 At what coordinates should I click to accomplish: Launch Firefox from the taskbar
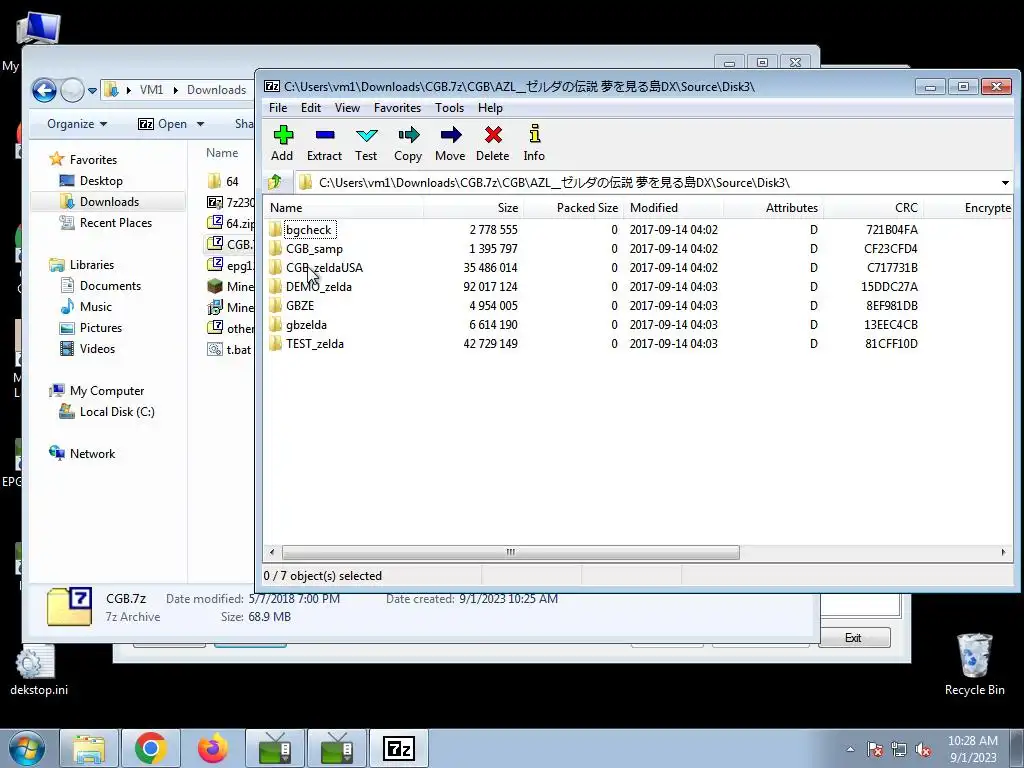pyautogui.click(x=212, y=748)
